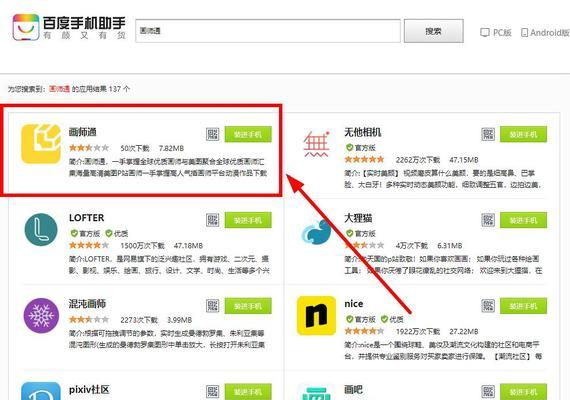
Task: Open the 画吧 app icon
Action: tap(316, 392)
